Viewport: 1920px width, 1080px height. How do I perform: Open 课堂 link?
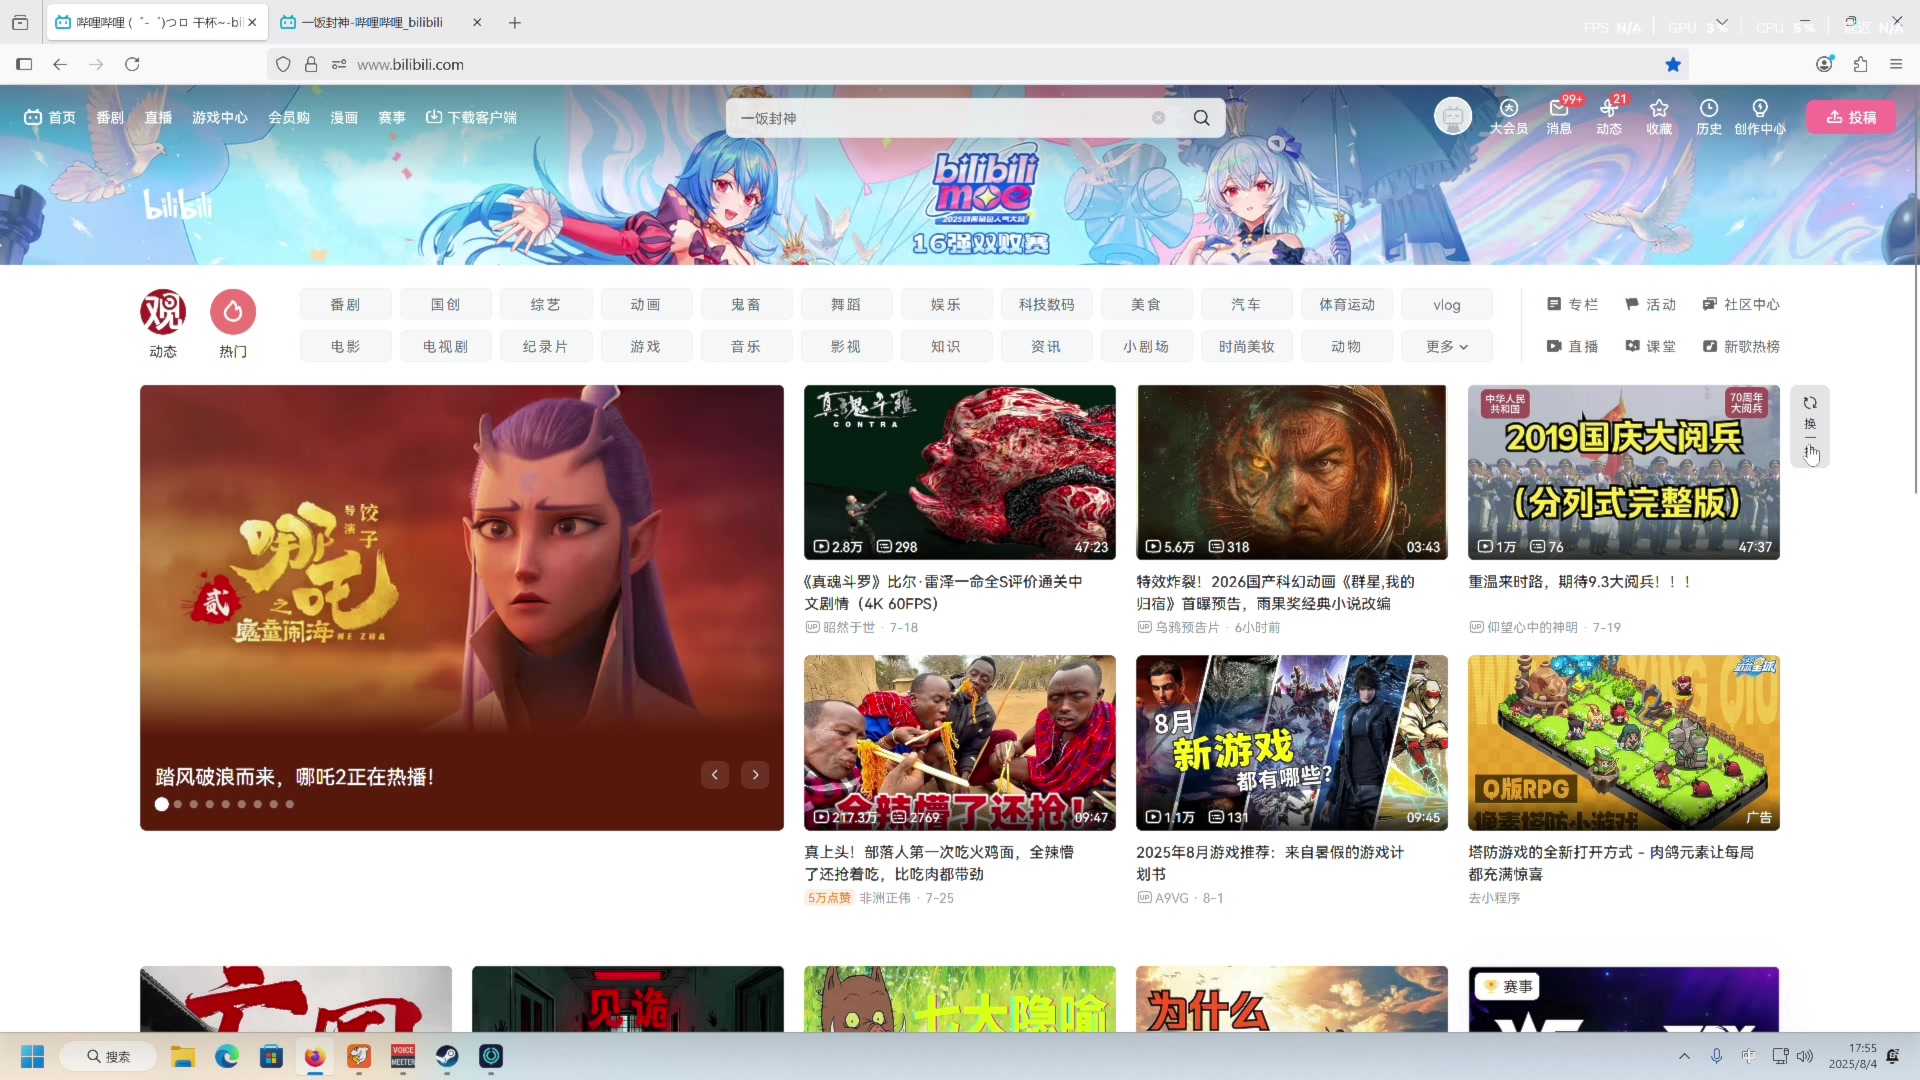[x=1650, y=346]
